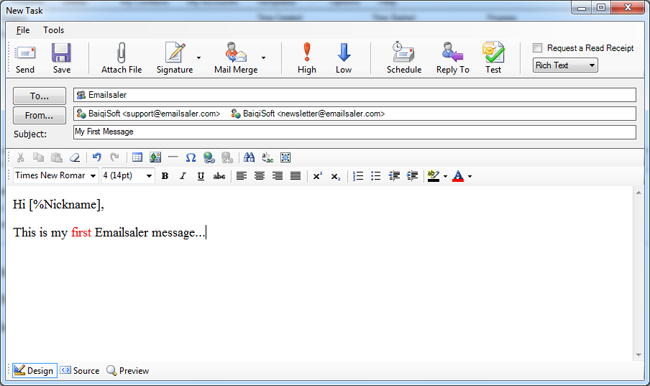Click the red word first in message body
The width and height of the screenshot is (650, 386).
pyautogui.click(x=81, y=232)
